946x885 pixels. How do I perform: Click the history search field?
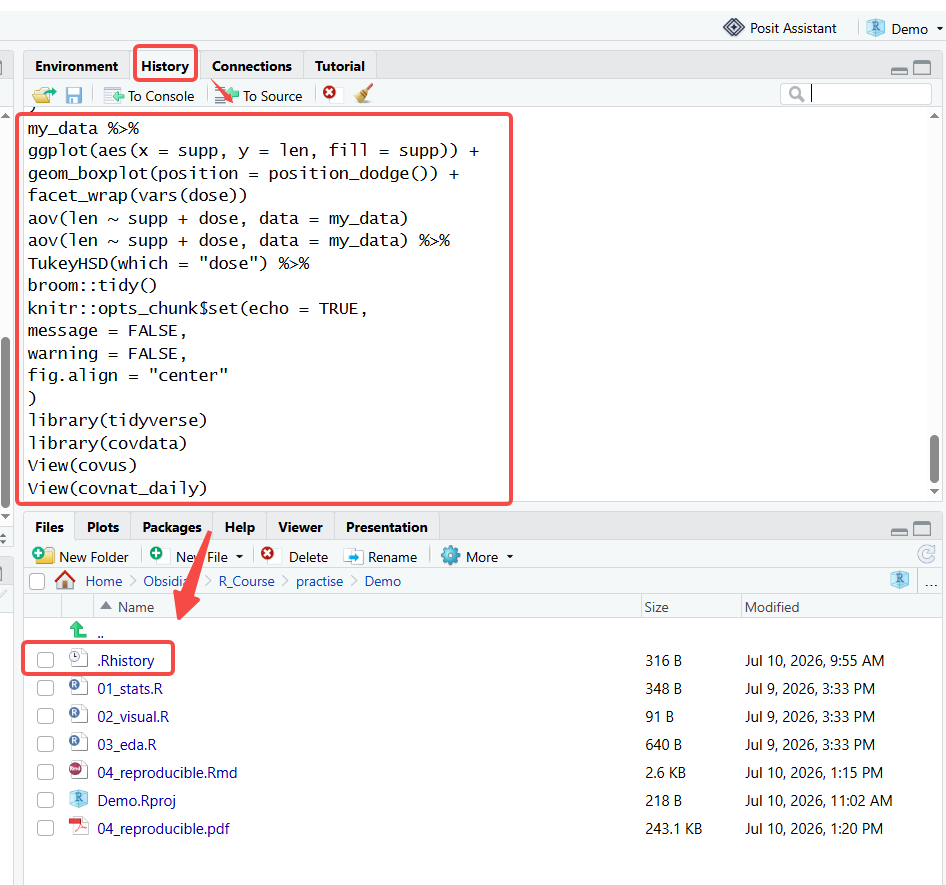[856, 94]
